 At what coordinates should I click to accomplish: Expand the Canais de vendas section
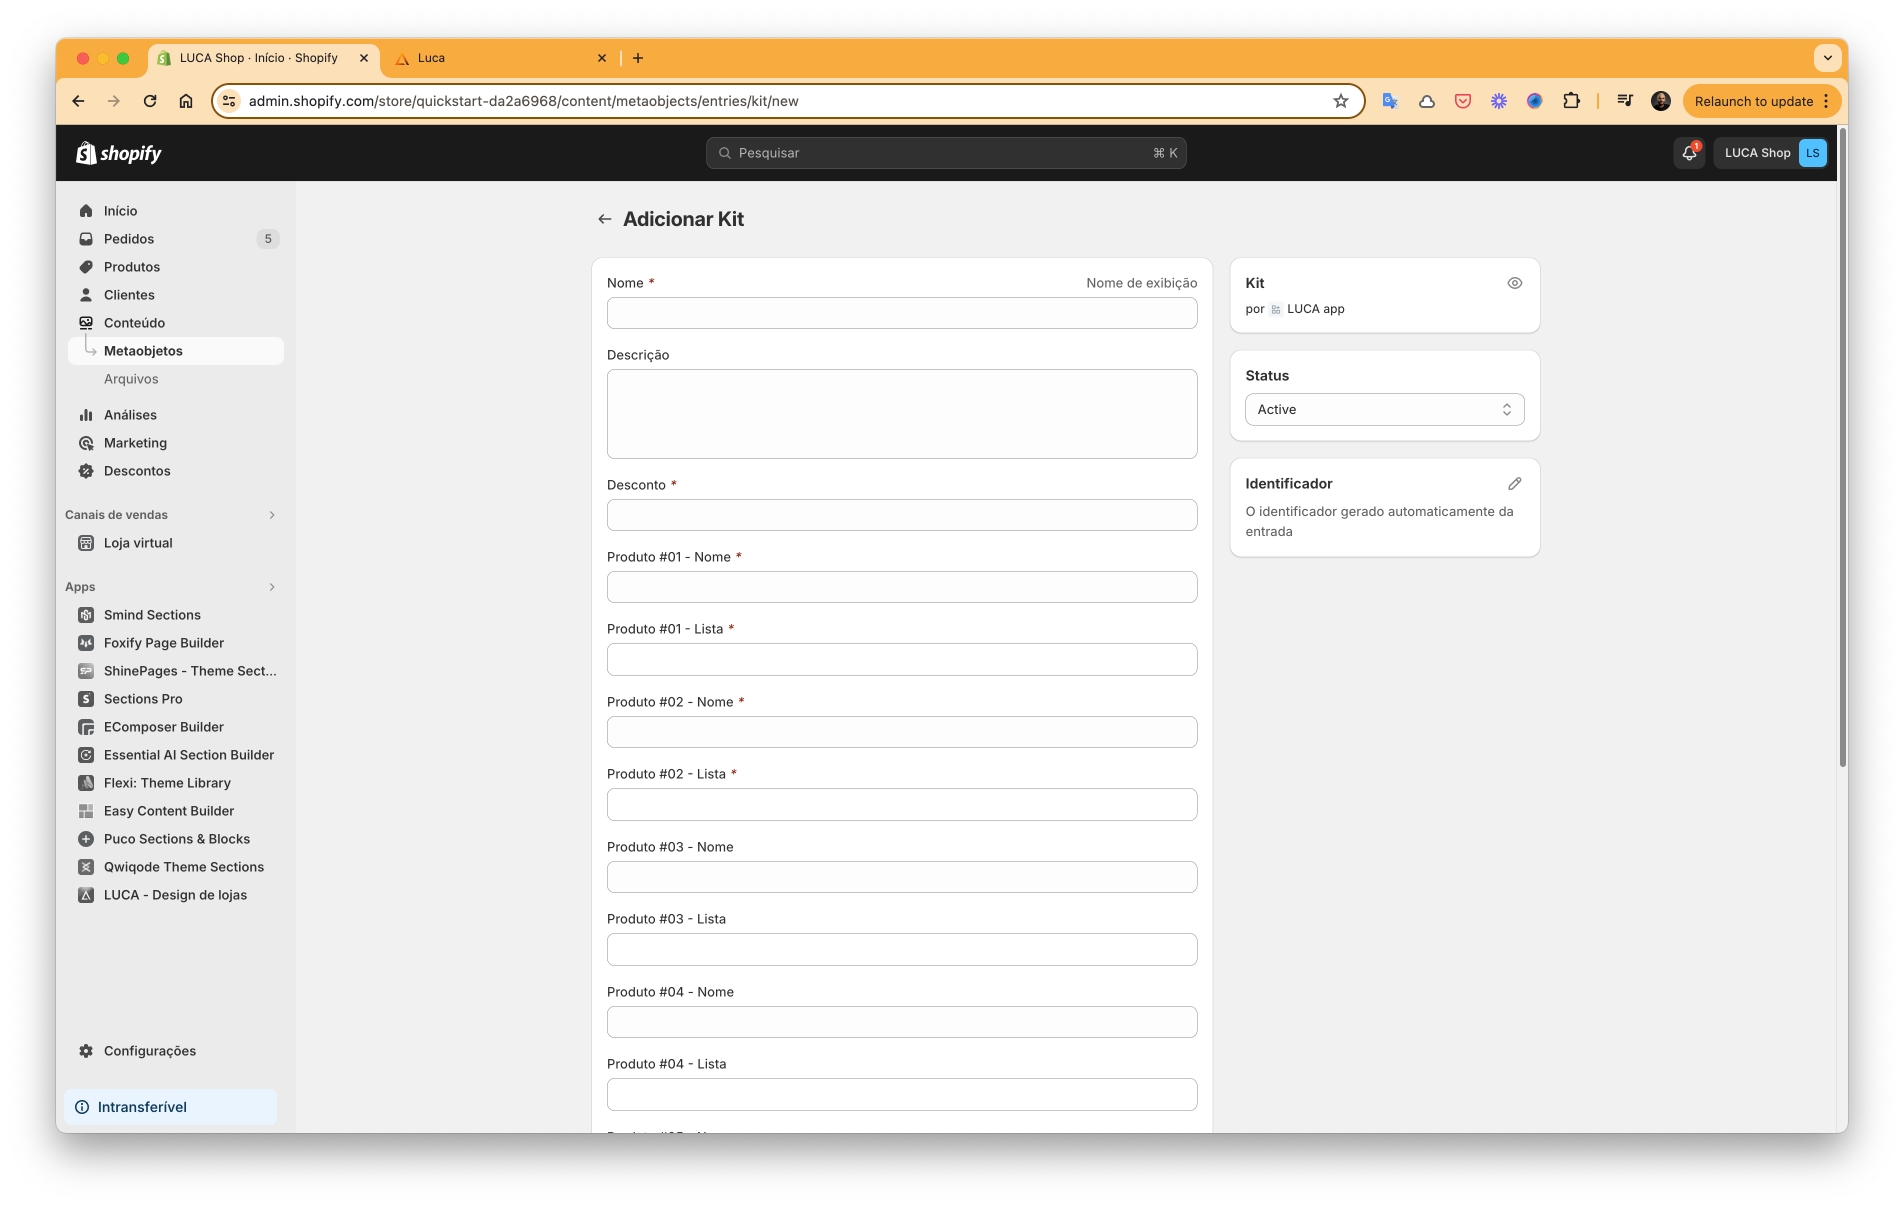pos(271,515)
